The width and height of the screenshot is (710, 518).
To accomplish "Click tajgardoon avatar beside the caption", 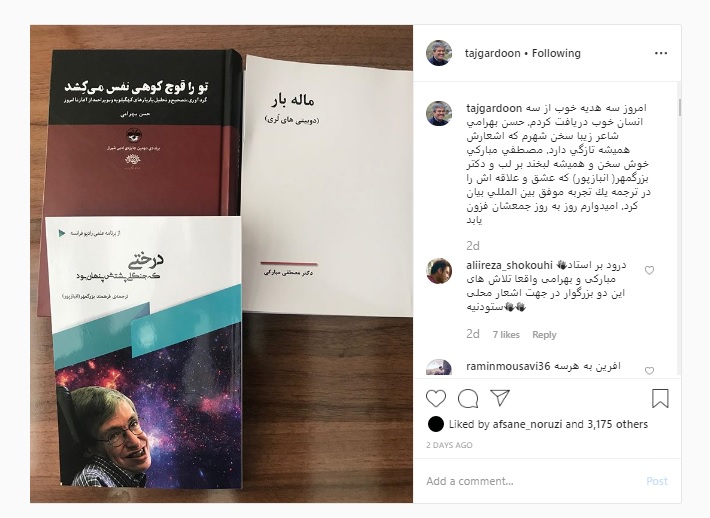I will (439, 113).
